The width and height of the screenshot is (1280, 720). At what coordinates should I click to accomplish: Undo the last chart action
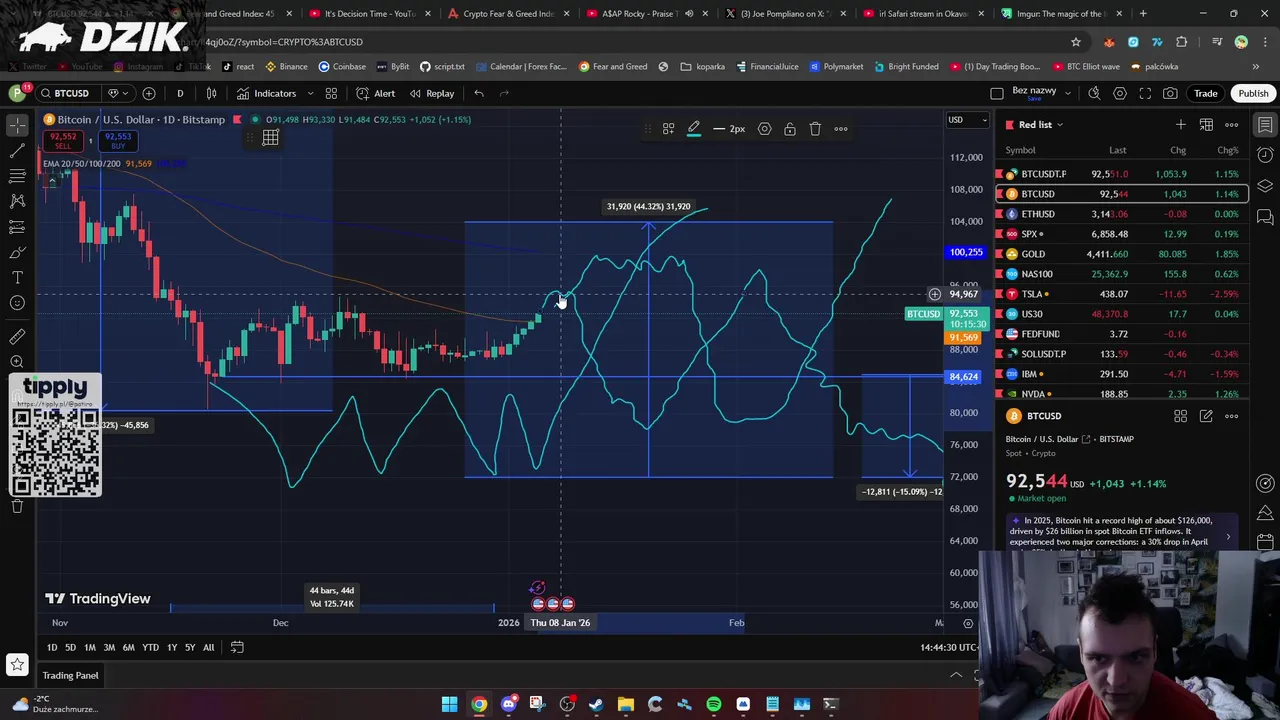(x=479, y=93)
